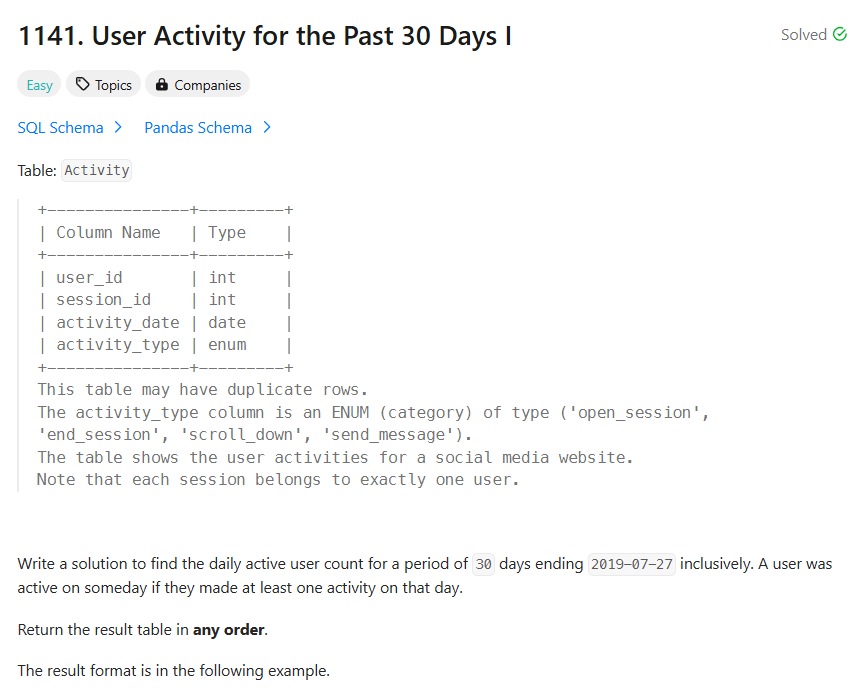Click the tag icon inside Topics
The width and height of the screenshot is (861, 697).
pos(82,84)
